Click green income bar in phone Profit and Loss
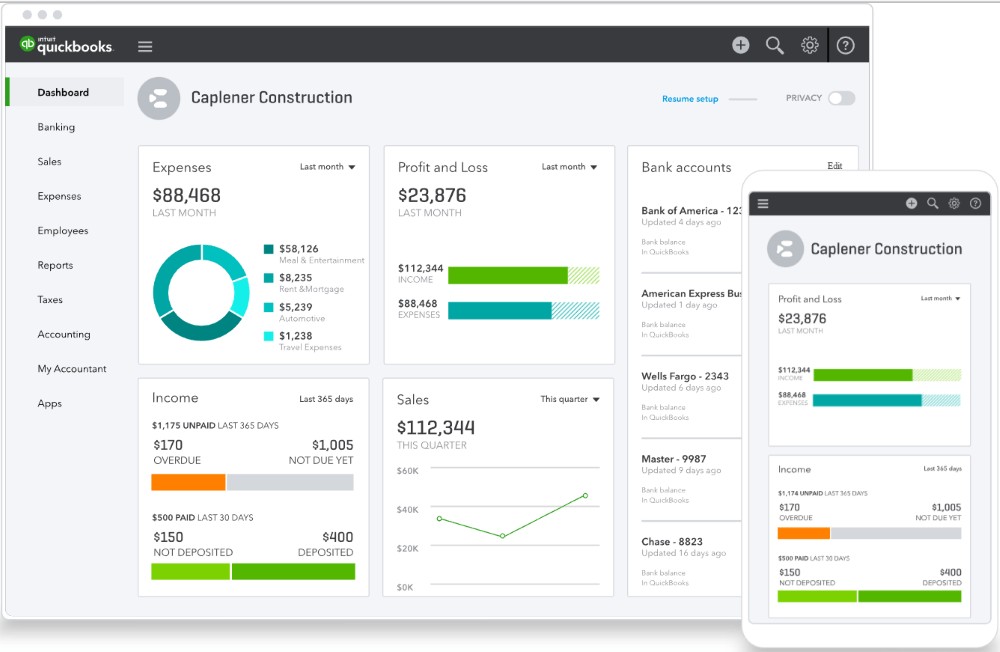The image size is (1000, 652). click(x=863, y=375)
